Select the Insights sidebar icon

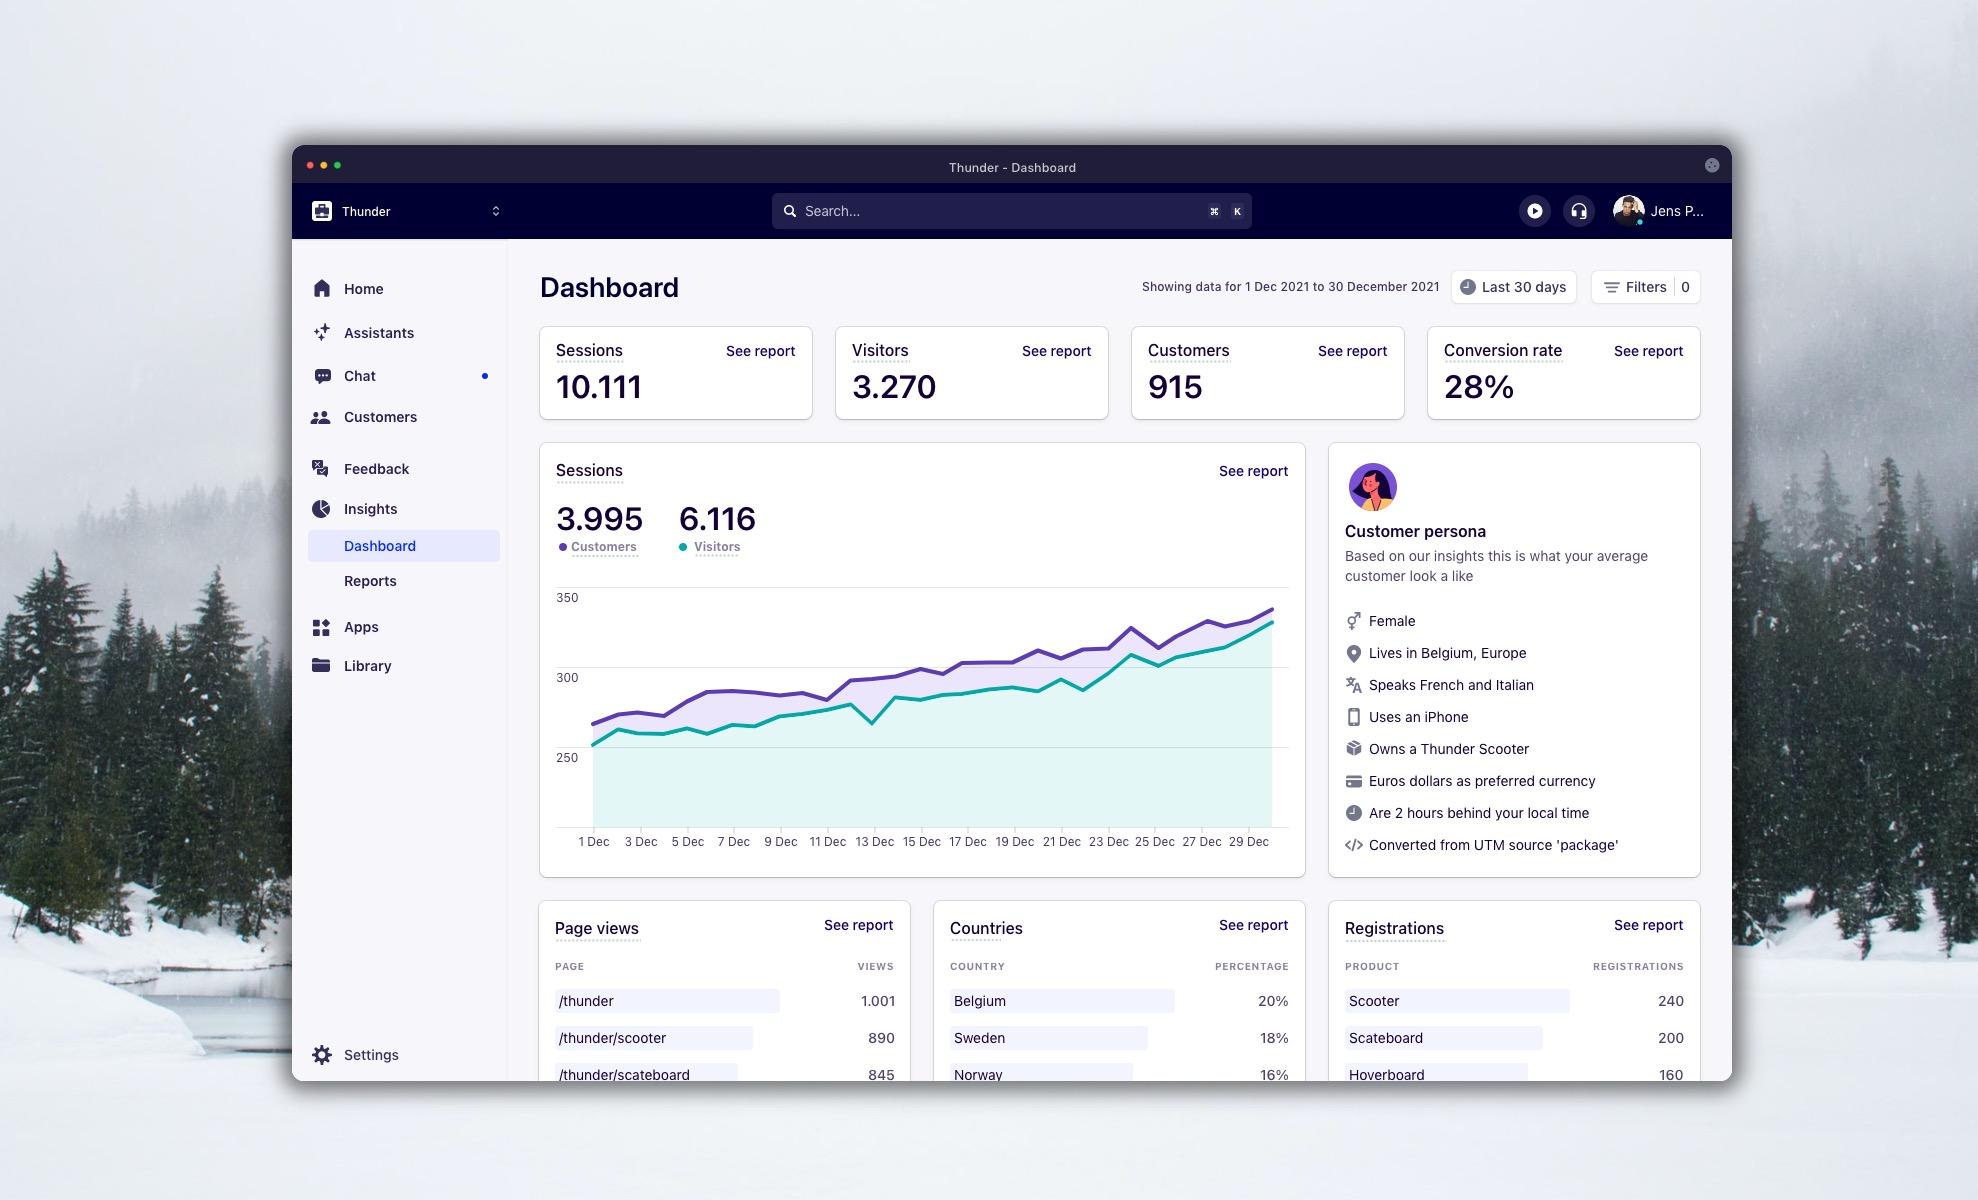tap(321, 507)
